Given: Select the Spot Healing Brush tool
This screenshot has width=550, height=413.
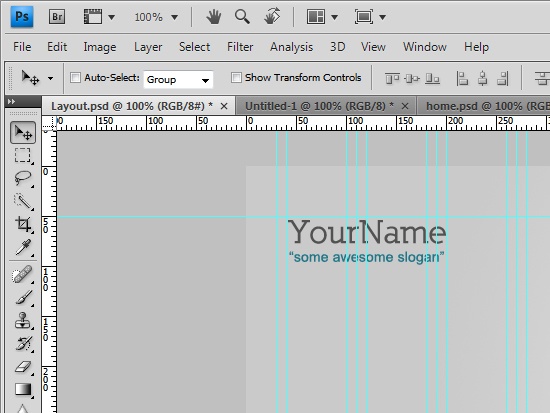Looking at the screenshot, I should pyautogui.click(x=22, y=275).
